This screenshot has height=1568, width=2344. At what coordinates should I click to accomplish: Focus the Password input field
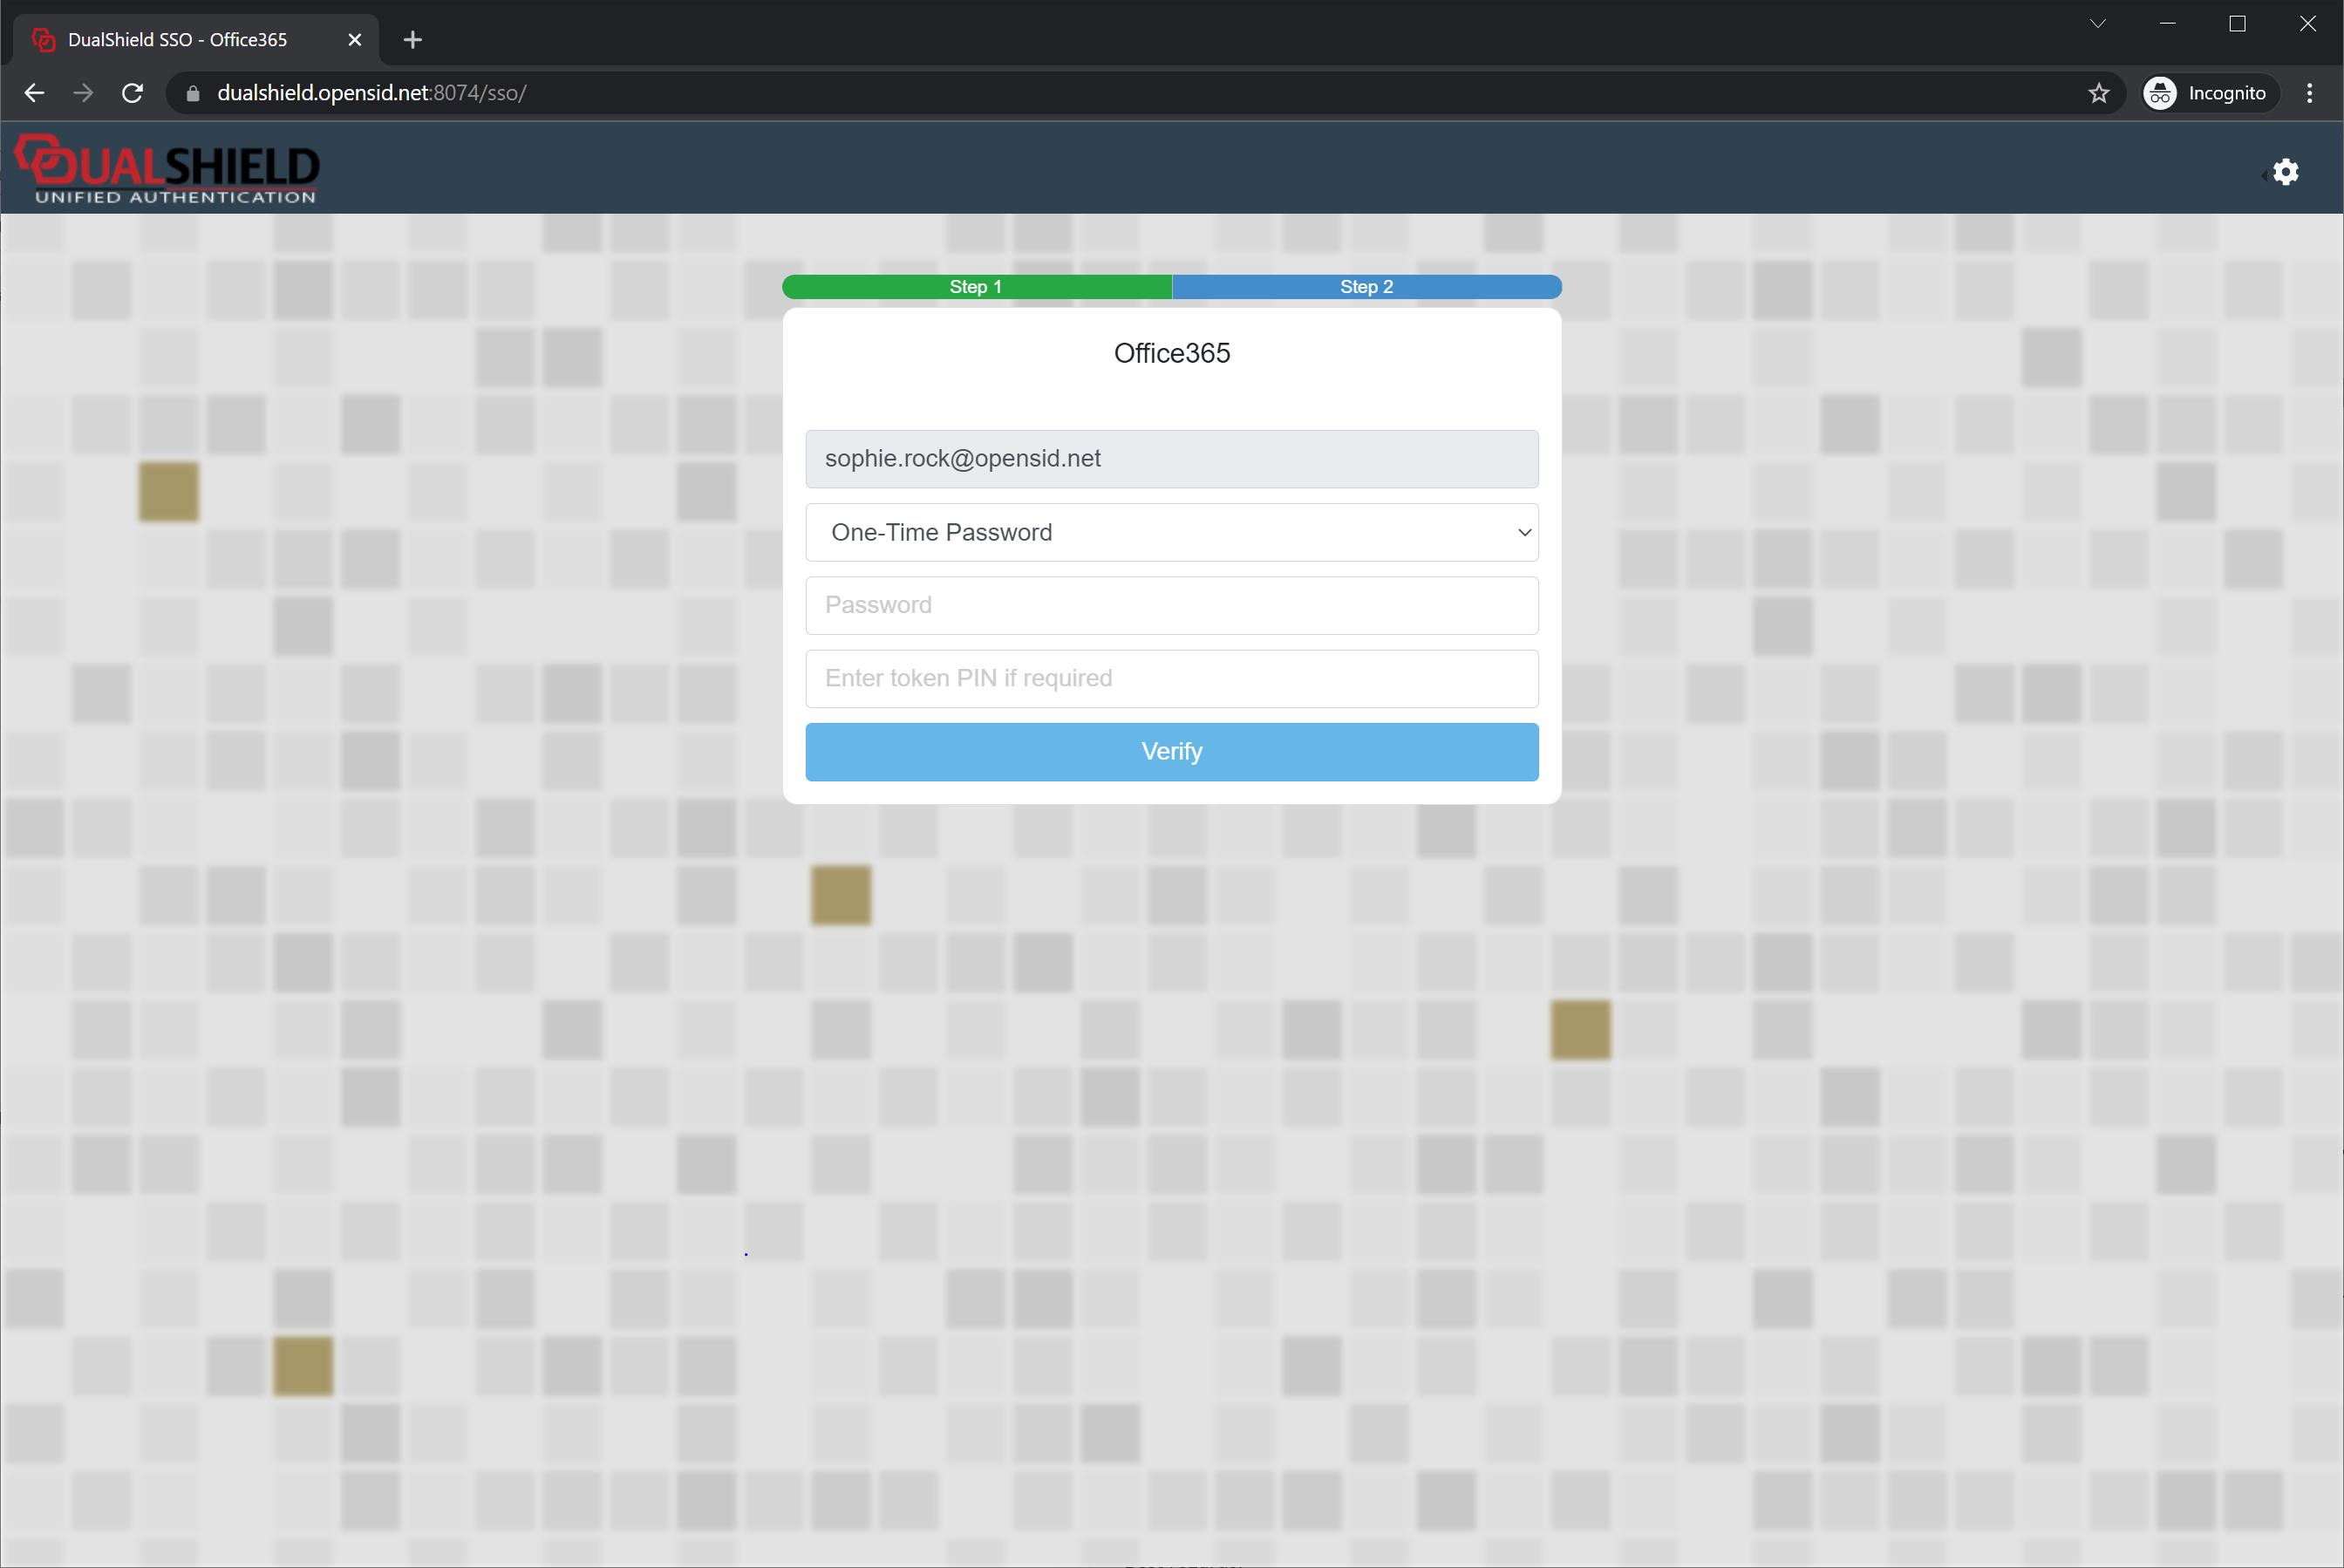pos(1171,605)
